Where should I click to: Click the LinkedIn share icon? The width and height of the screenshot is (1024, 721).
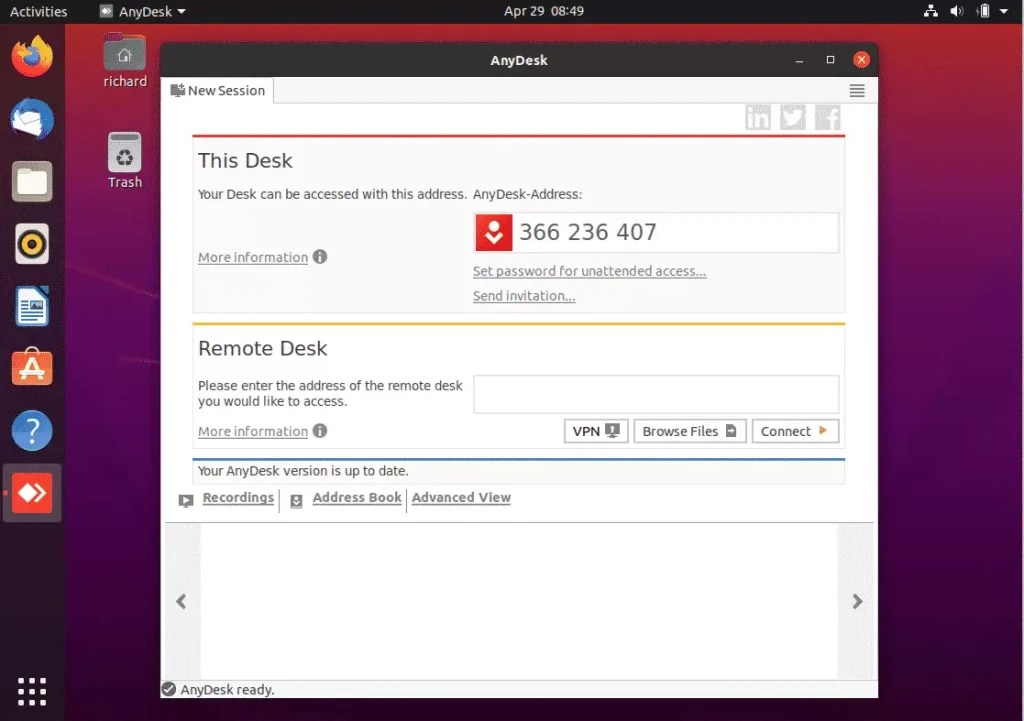click(757, 117)
